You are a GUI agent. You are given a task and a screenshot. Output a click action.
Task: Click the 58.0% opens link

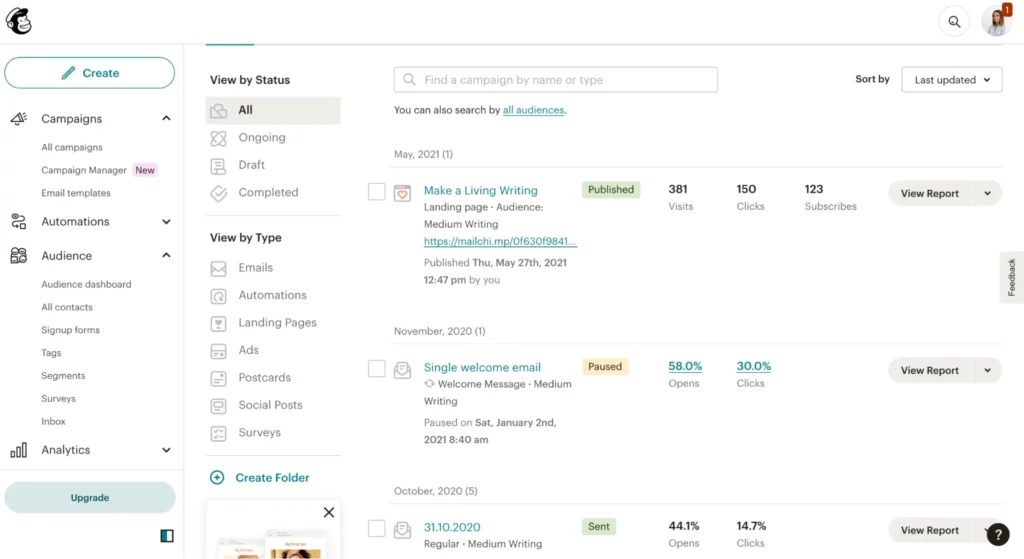pos(685,366)
